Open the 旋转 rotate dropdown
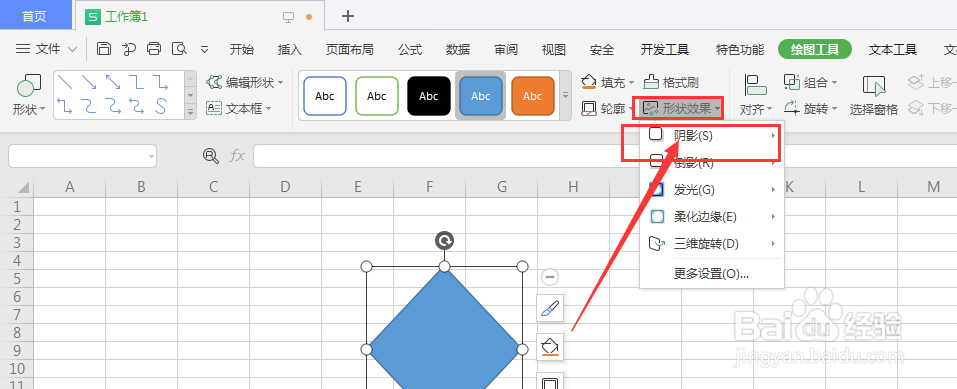The width and height of the screenshot is (957, 389). pyautogui.click(x=811, y=109)
